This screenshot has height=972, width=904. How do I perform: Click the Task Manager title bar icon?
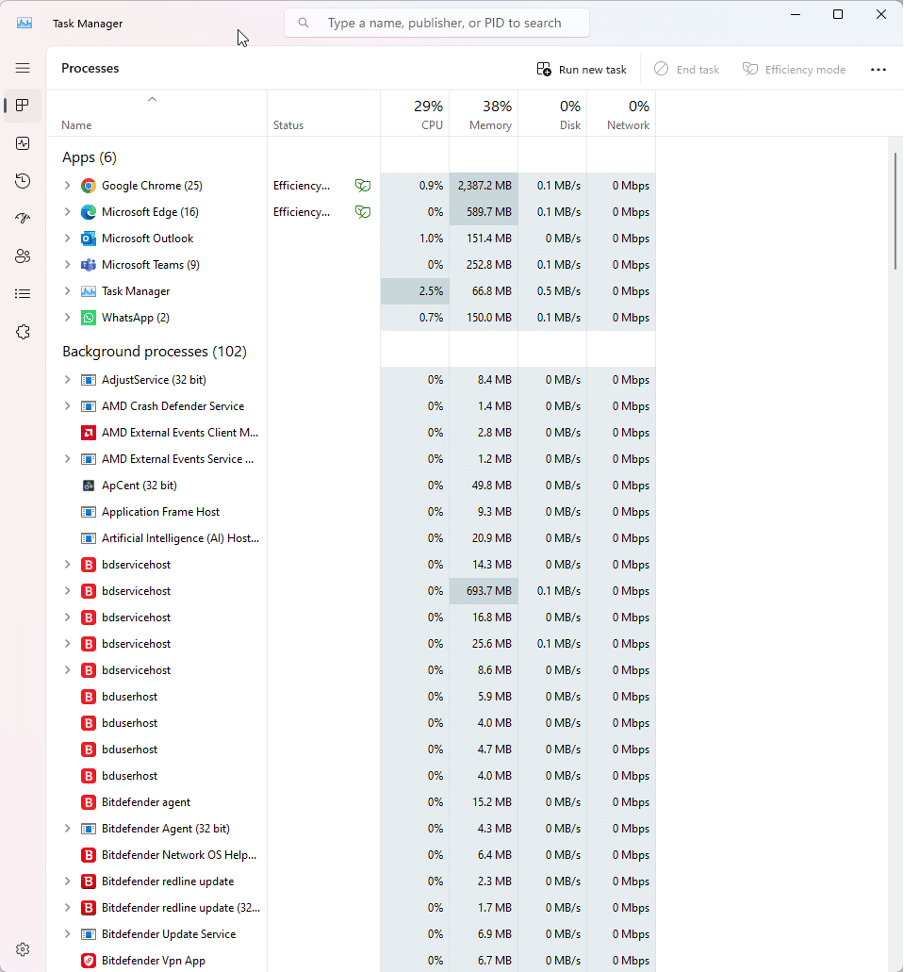click(24, 23)
